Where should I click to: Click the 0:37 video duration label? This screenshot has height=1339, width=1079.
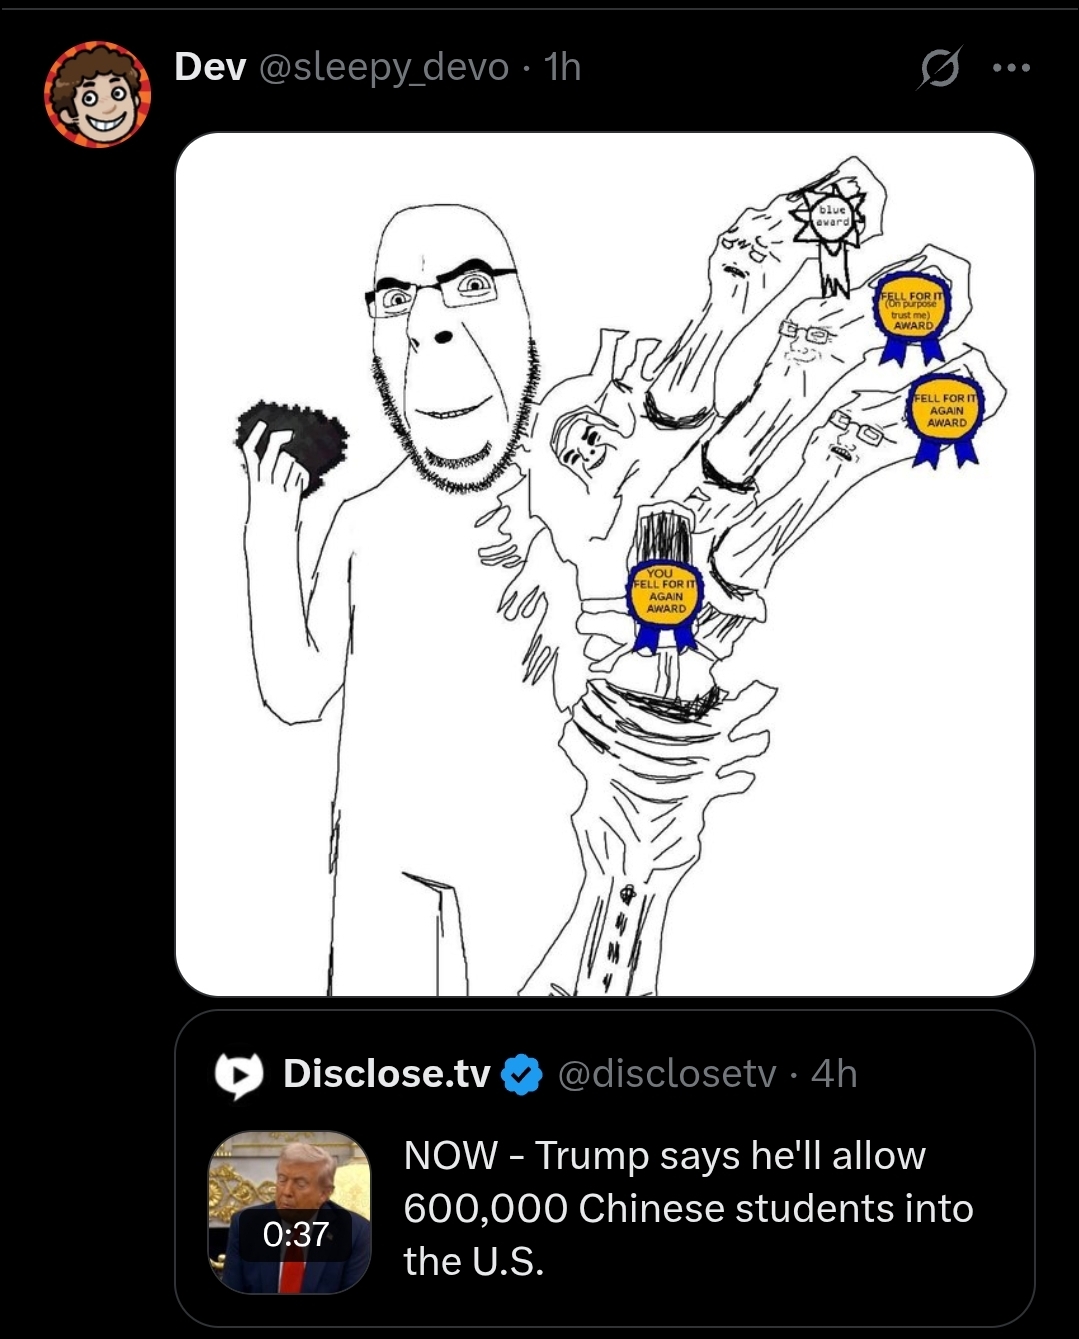pyautogui.click(x=296, y=1234)
